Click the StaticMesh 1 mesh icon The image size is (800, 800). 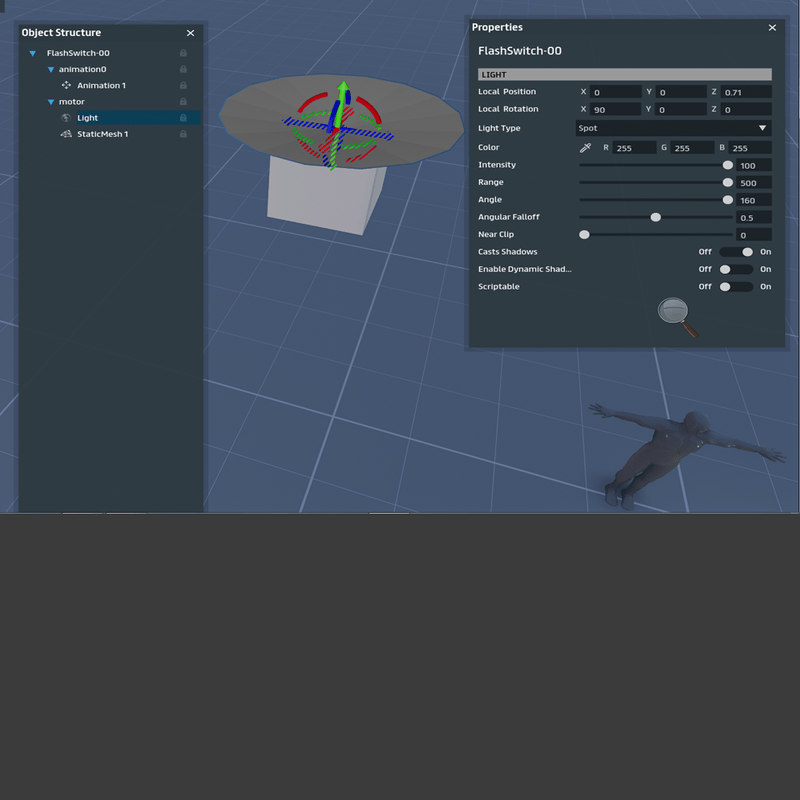click(66, 134)
